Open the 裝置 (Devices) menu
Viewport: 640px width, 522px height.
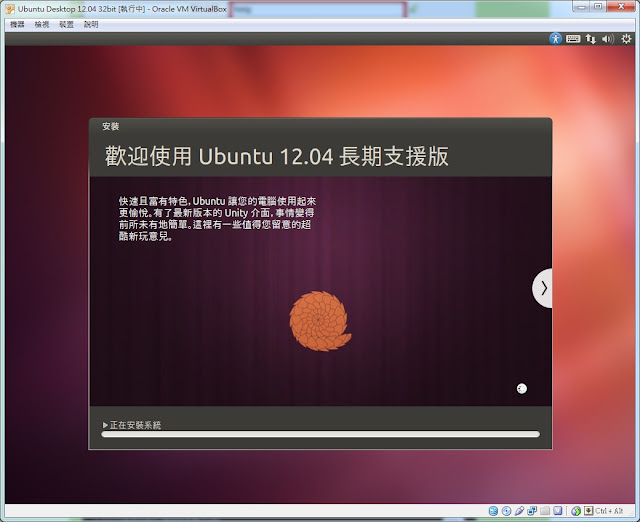coord(66,24)
